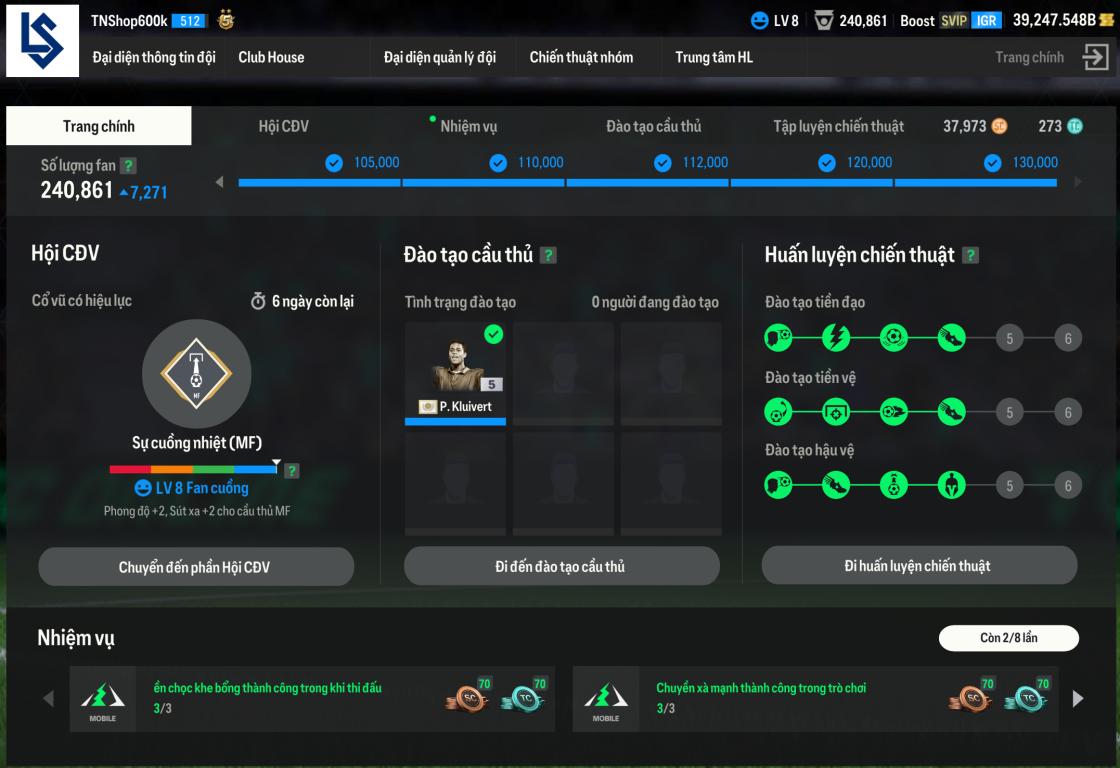1120x768 pixels.
Task: Click the exit icon beside Trang chính
Action: pos(1095,56)
